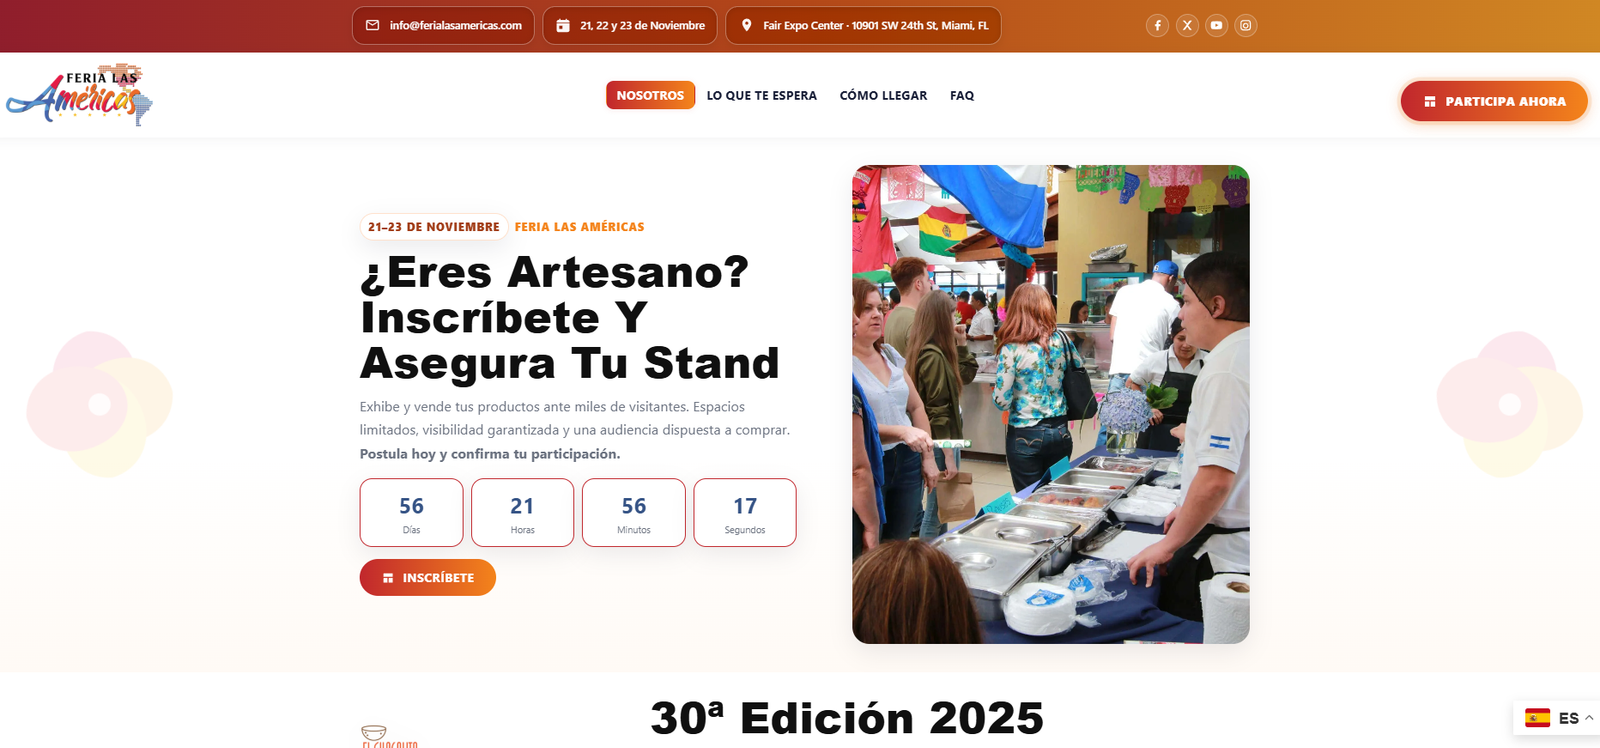The width and height of the screenshot is (1600, 748).
Task: Click the ¿Eres Artesano? headline
Action: point(569,317)
